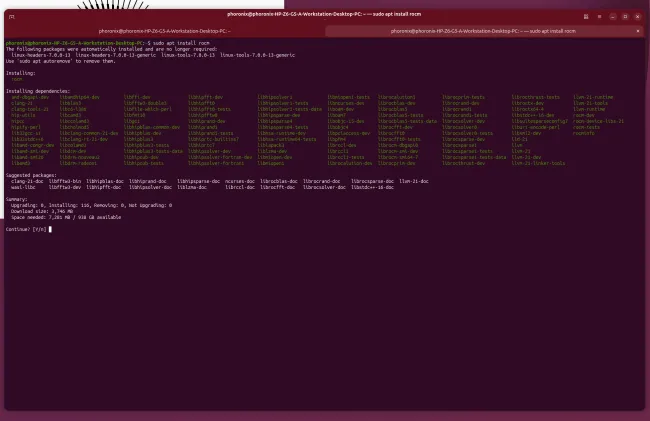The height and width of the screenshot is (421, 650).
Task: Click 'librocsparse1-tests-data' dependency
Action: [x=474, y=157]
